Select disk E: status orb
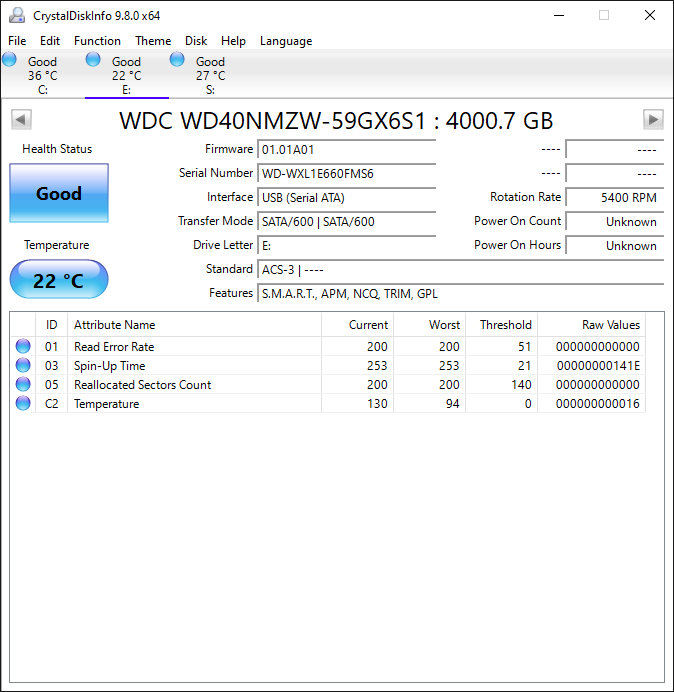The image size is (674, 692). click(x=93, y=59)
